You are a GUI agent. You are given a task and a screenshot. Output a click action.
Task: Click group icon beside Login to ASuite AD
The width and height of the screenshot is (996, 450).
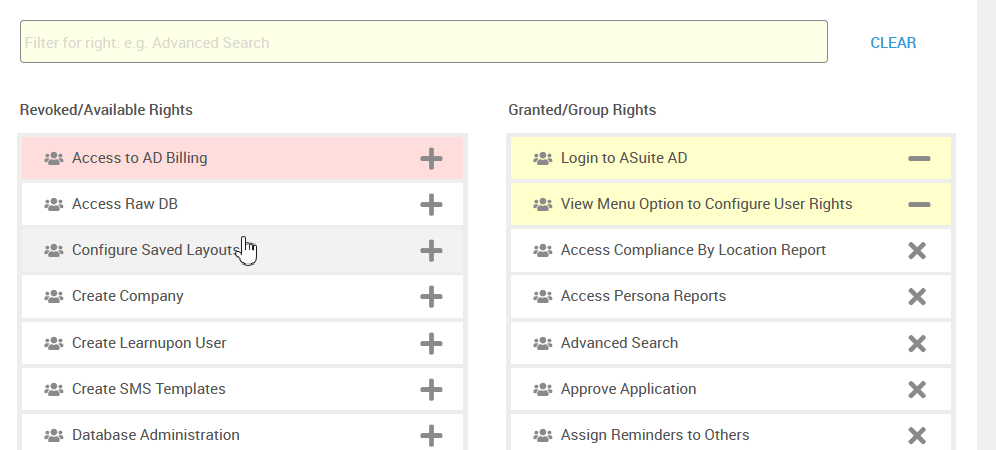click(x=542, y=158)
